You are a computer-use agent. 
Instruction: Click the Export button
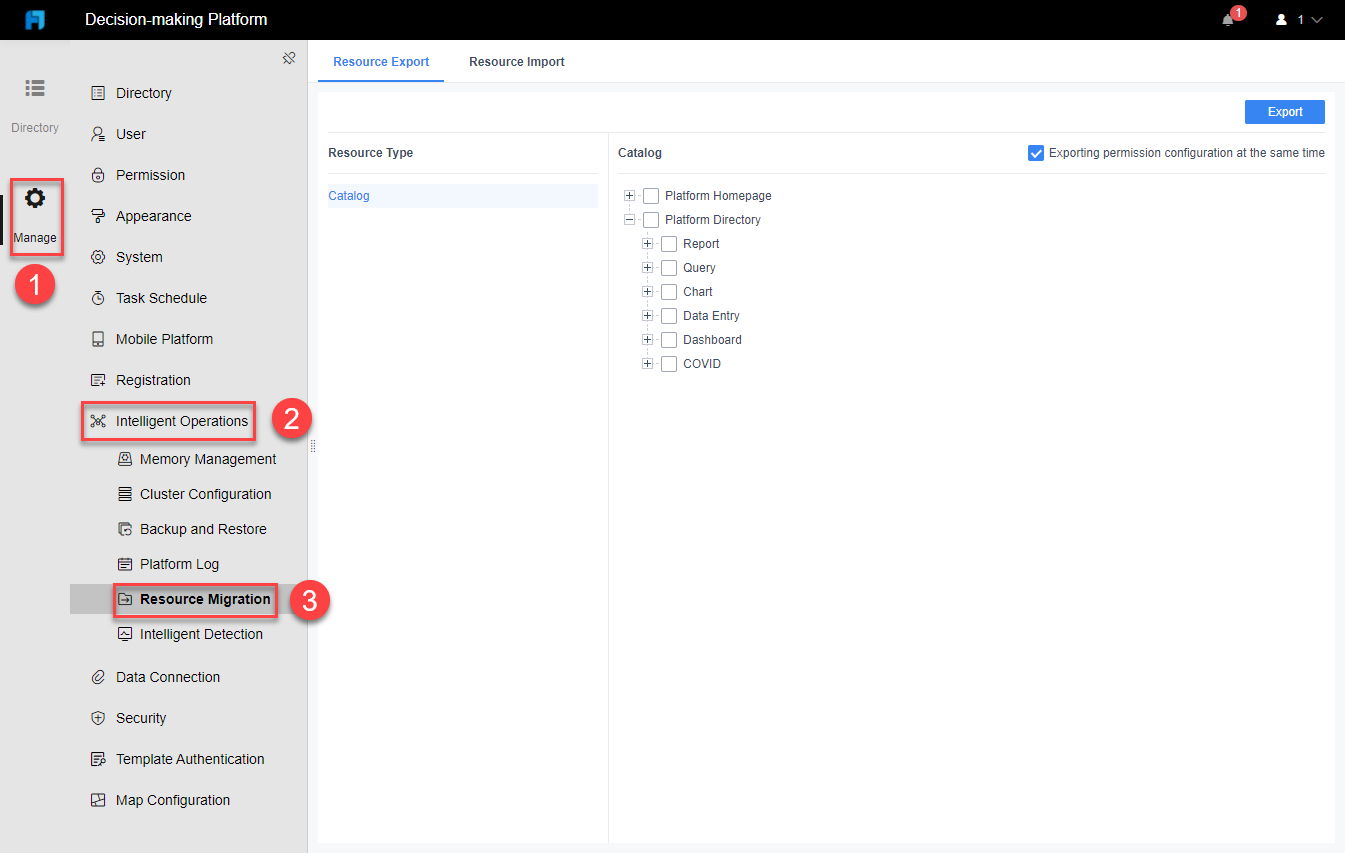click(x=1284, y=111)
